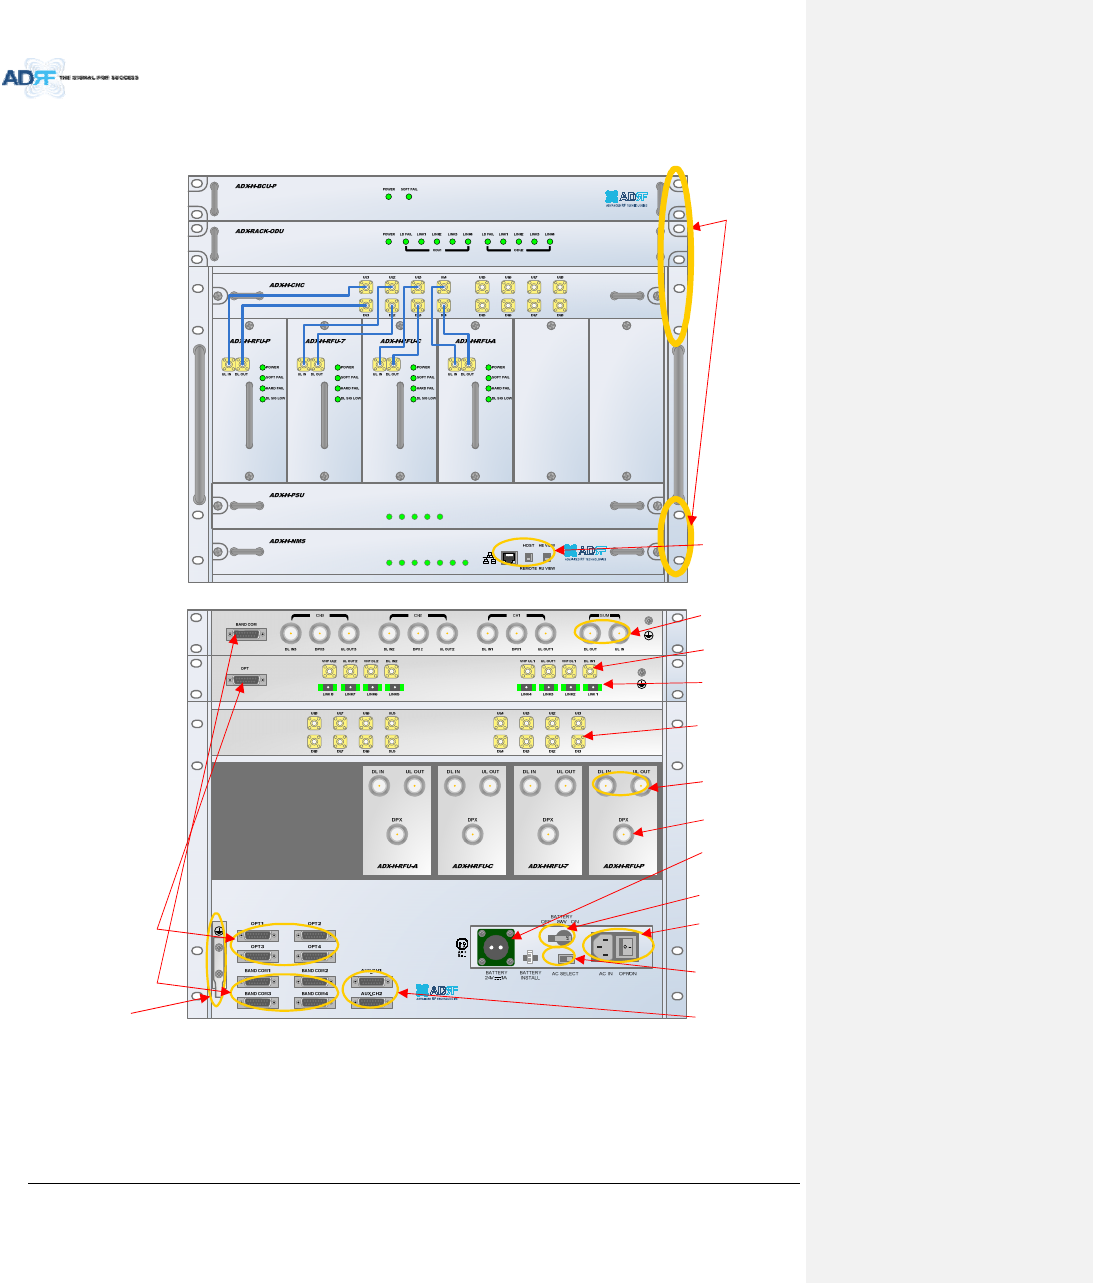Click the LINK 1 optical port on the rear ODU
This screenshot has height=1283, width=1093.
click(592, 688)
